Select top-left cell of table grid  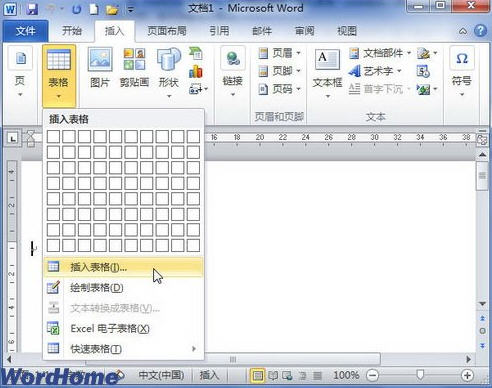53,137
